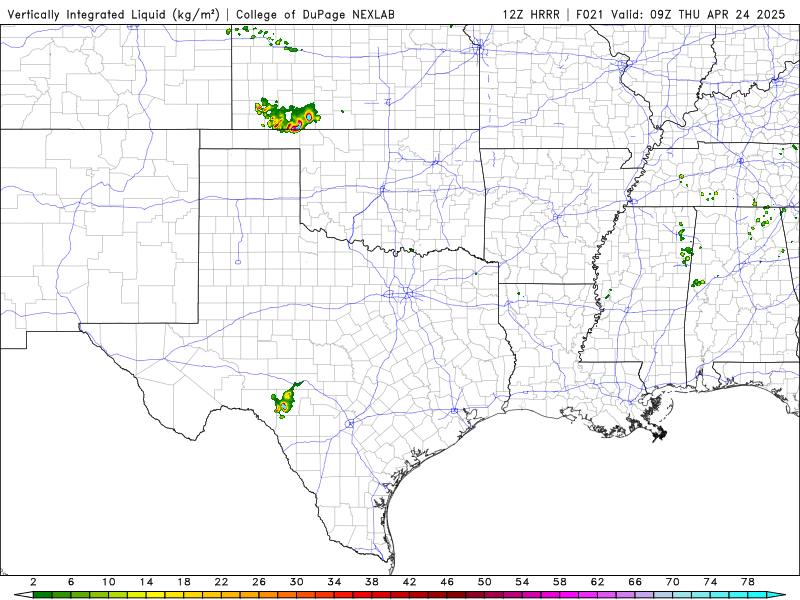Click the color bar label "10"

click(x=108, y=582)
